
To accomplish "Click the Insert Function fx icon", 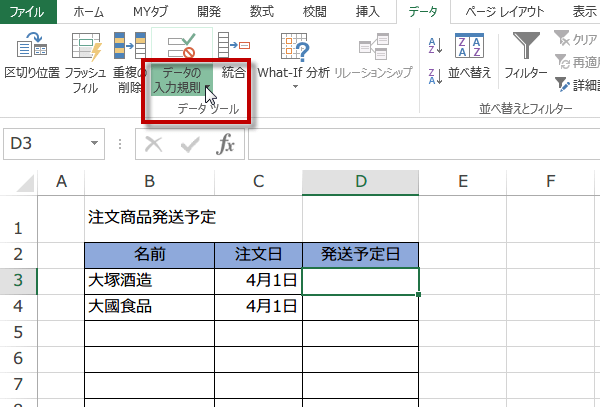I will [225, 144].
